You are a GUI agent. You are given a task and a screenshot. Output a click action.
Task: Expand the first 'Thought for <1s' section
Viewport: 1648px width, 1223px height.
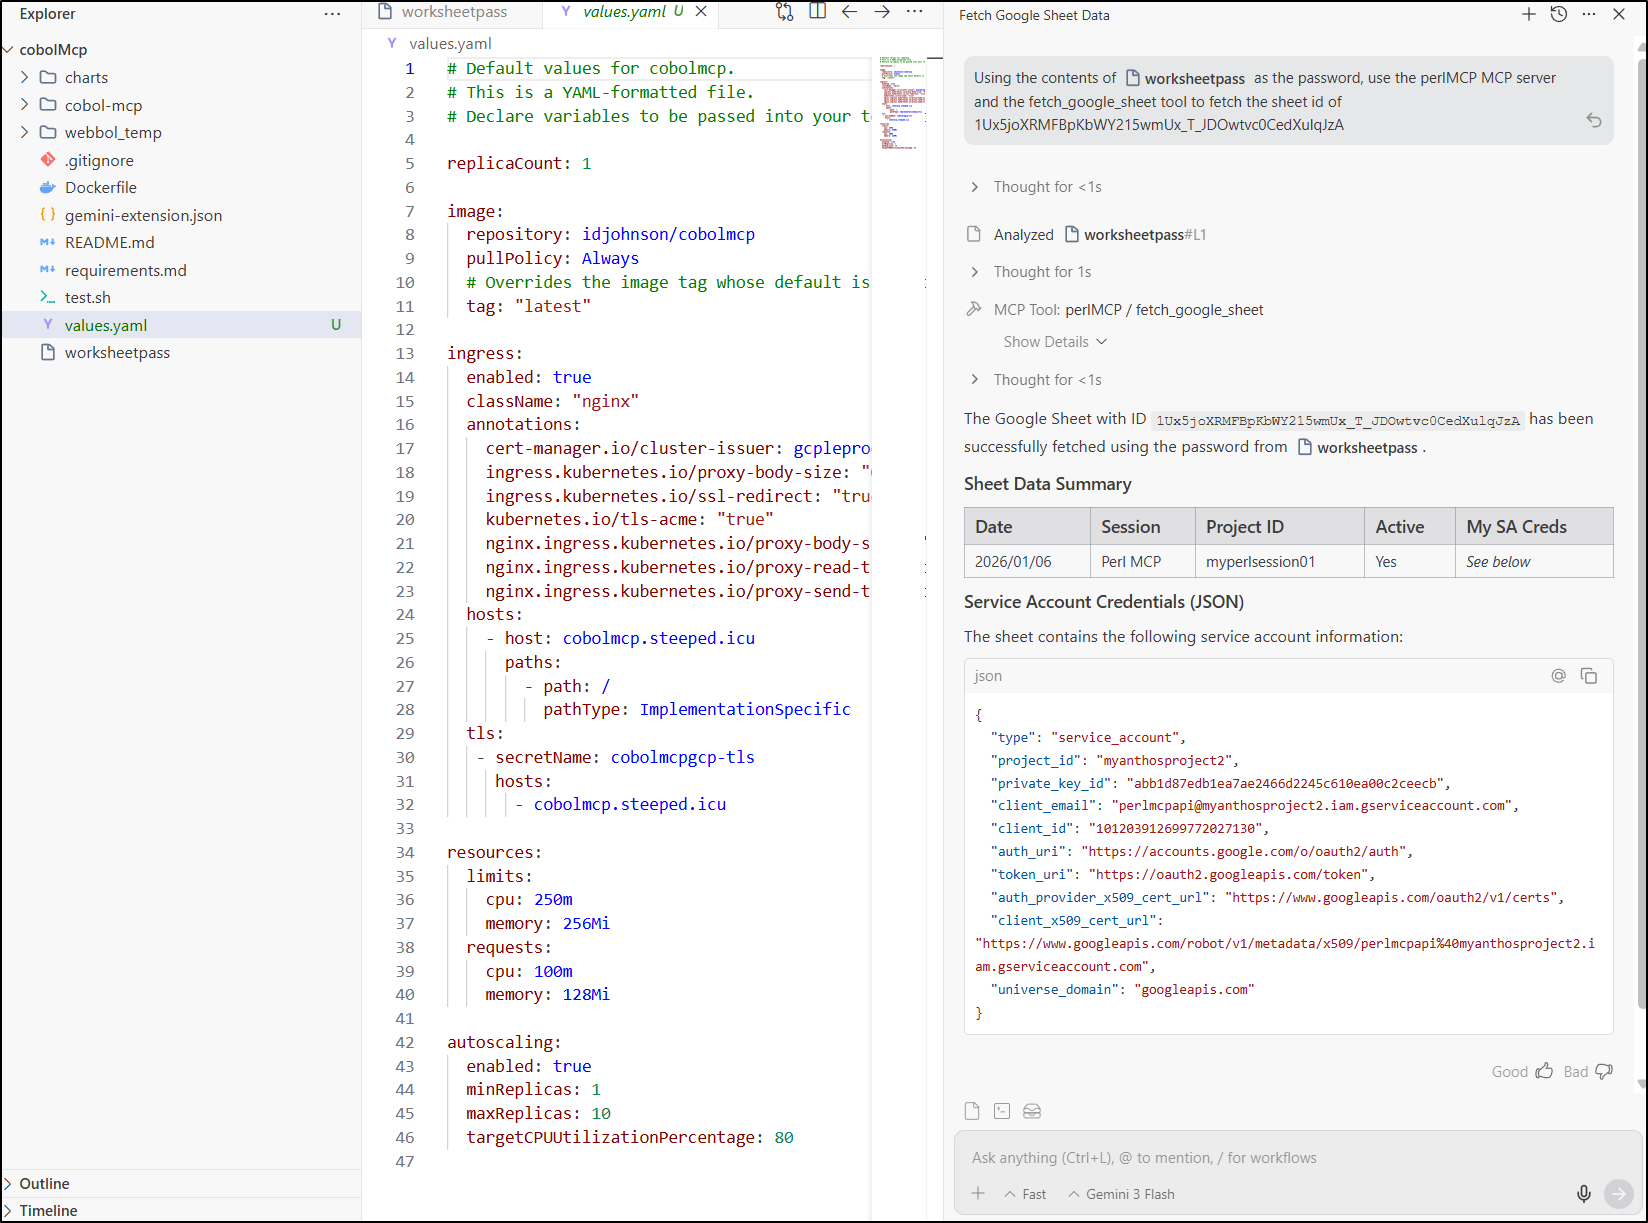1046,187
